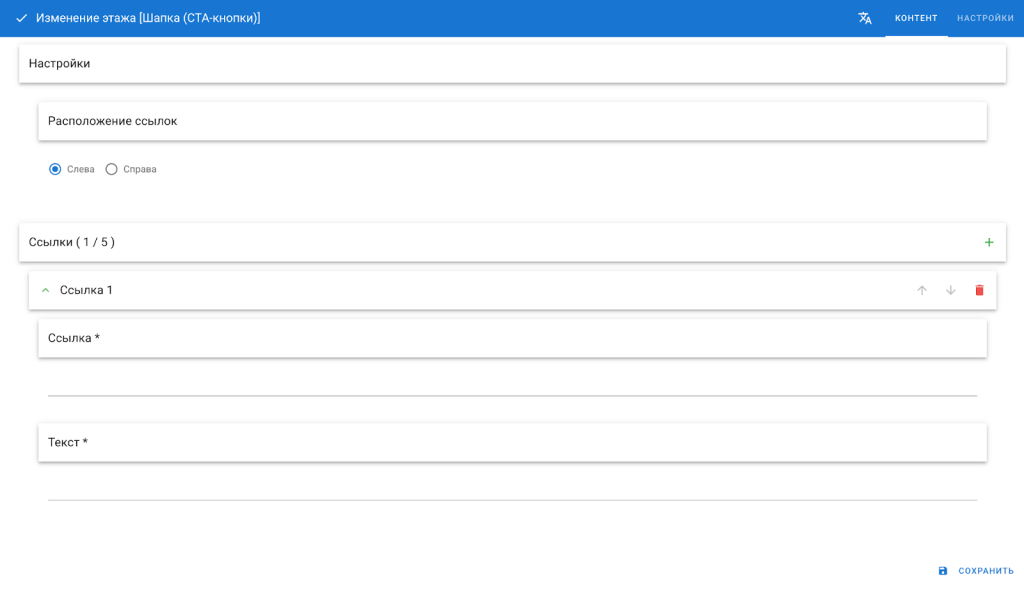Select the Слева radio option
1024x590 pixels.
click(x=56, y=169)
